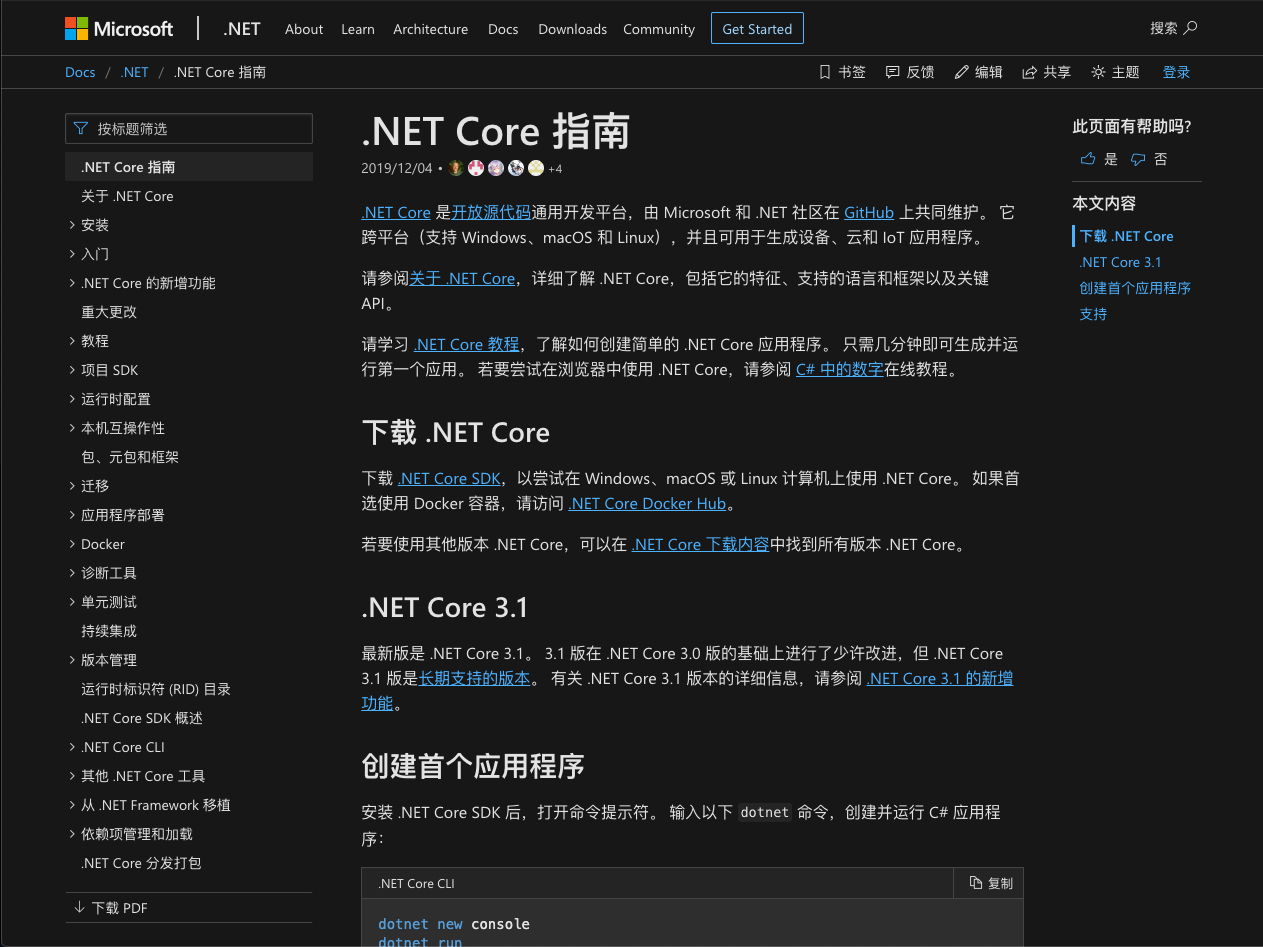
Task: Open the 按标题筛选 filter box
Action: click(188, 128)
